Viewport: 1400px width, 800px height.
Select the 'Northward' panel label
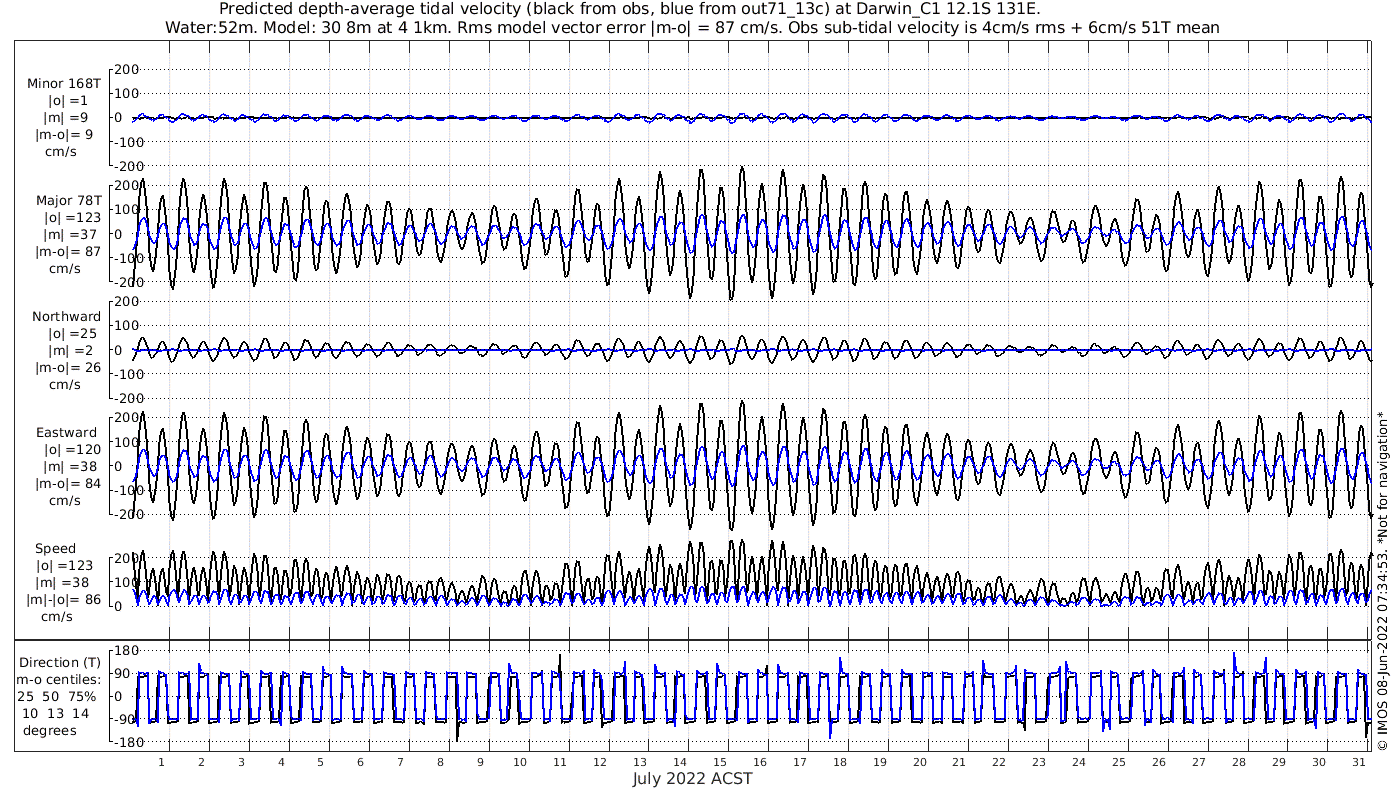click(x=66, y=317)
